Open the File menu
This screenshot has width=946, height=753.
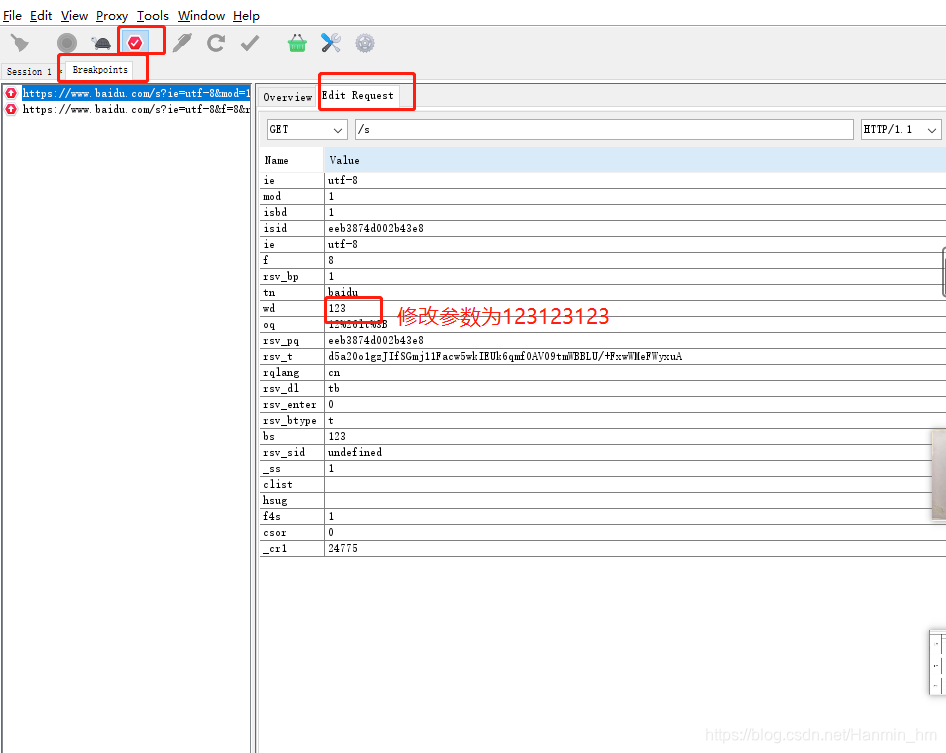[12, 16]
